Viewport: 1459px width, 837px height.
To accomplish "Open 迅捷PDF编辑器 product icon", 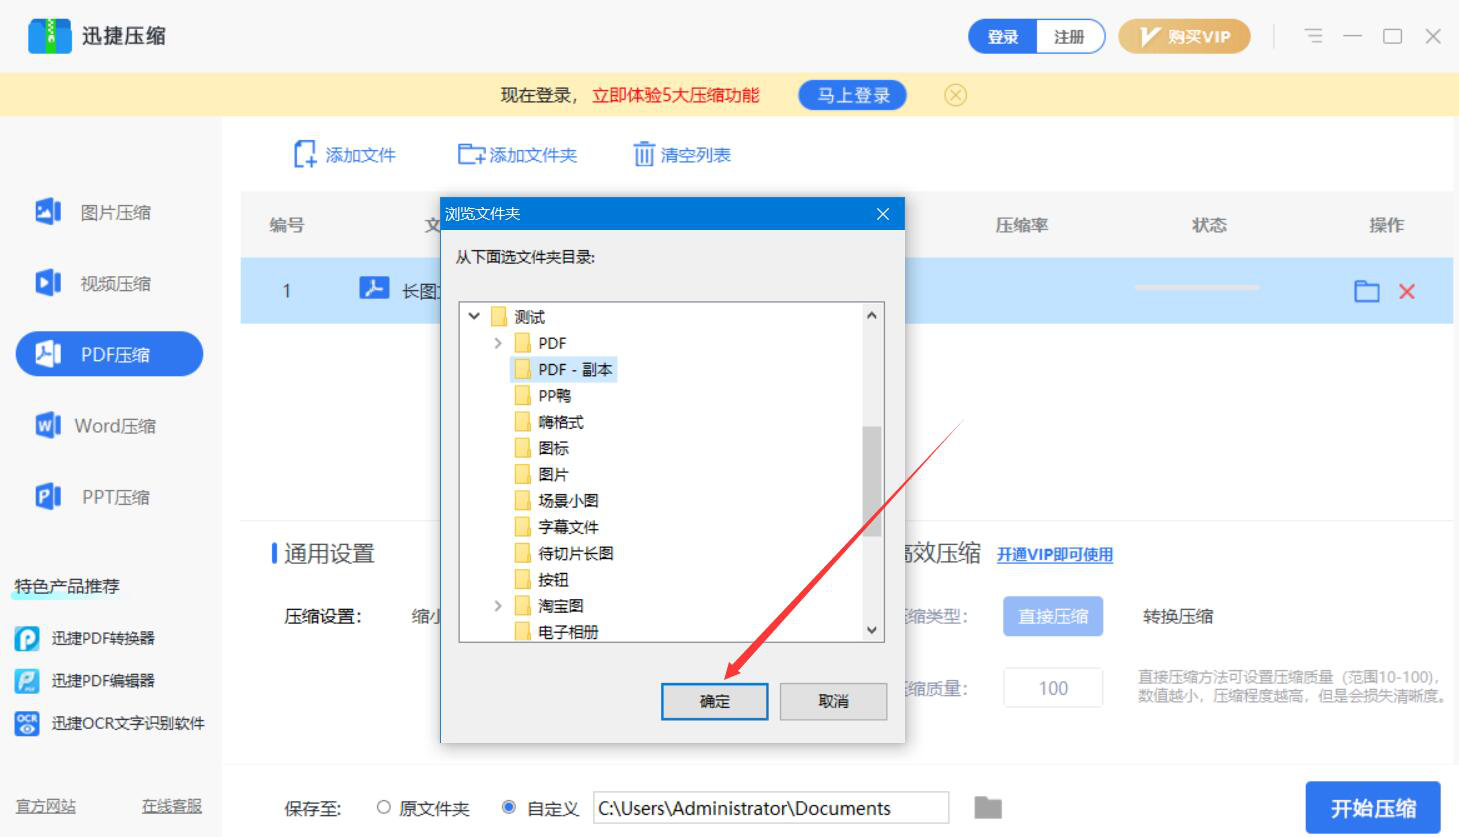I will 27,680.
